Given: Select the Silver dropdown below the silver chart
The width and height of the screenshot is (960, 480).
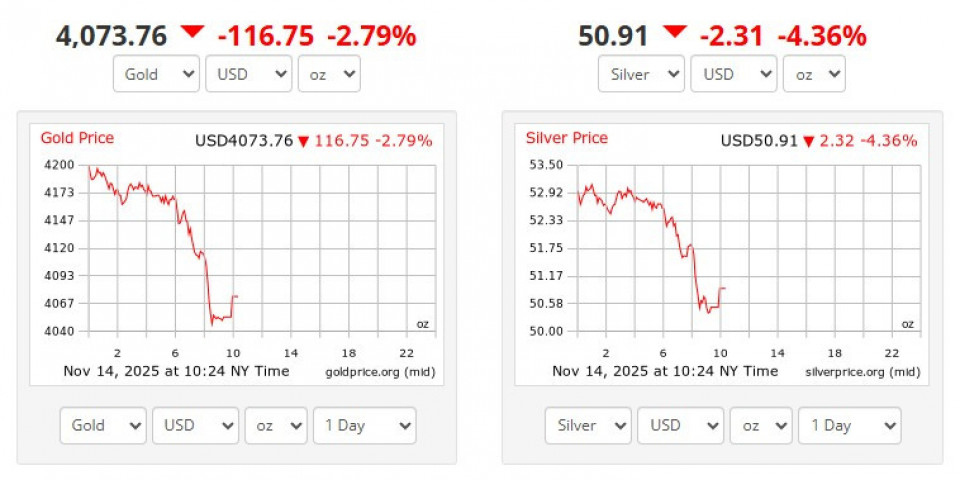Looking at the screenshot, I should 588,425.
